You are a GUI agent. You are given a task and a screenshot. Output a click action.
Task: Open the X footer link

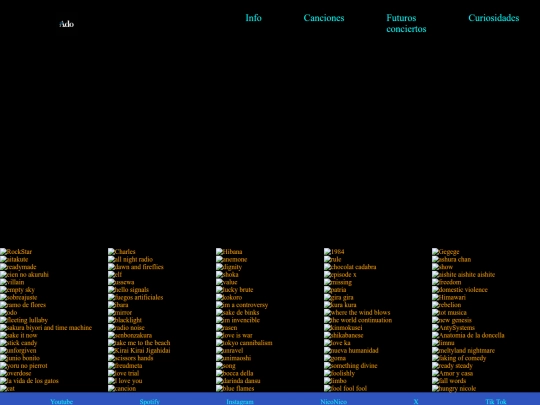[416, 402]
